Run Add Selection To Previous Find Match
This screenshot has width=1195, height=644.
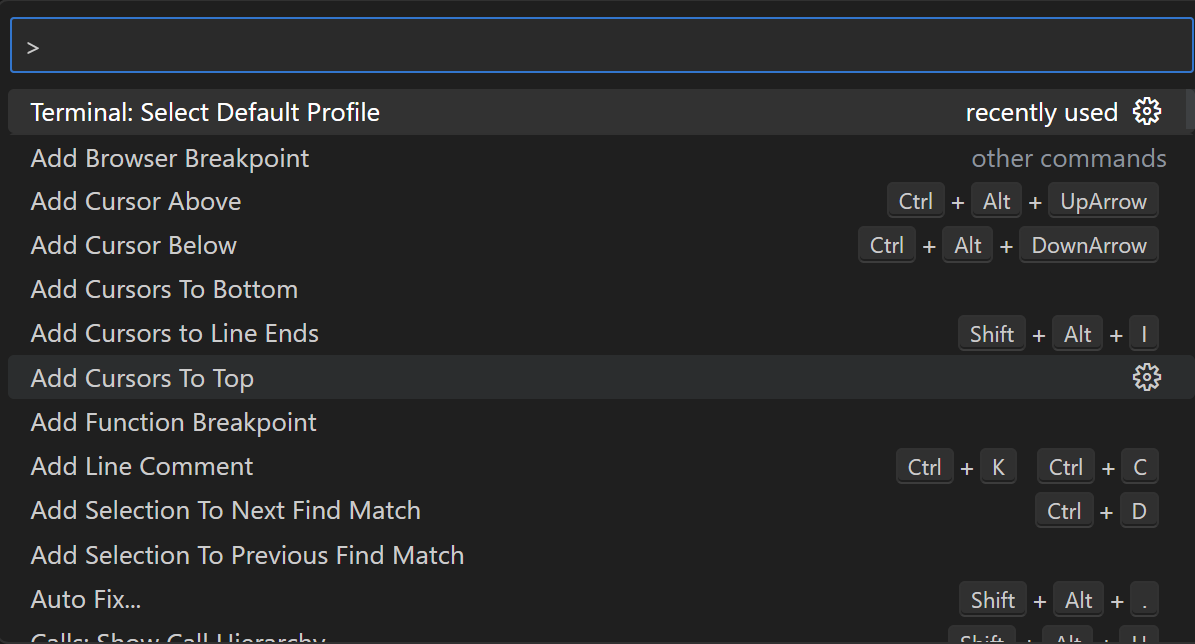(247, 555)
